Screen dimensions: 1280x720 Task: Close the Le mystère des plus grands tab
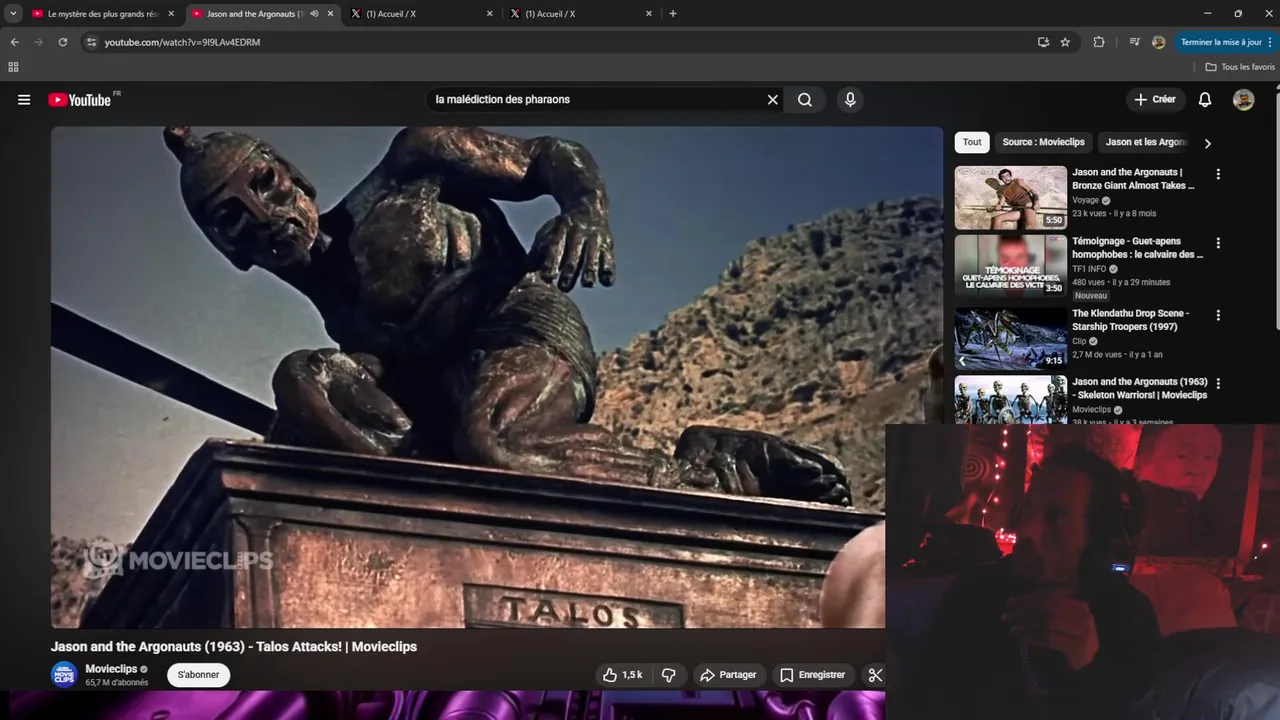[171, 14]
